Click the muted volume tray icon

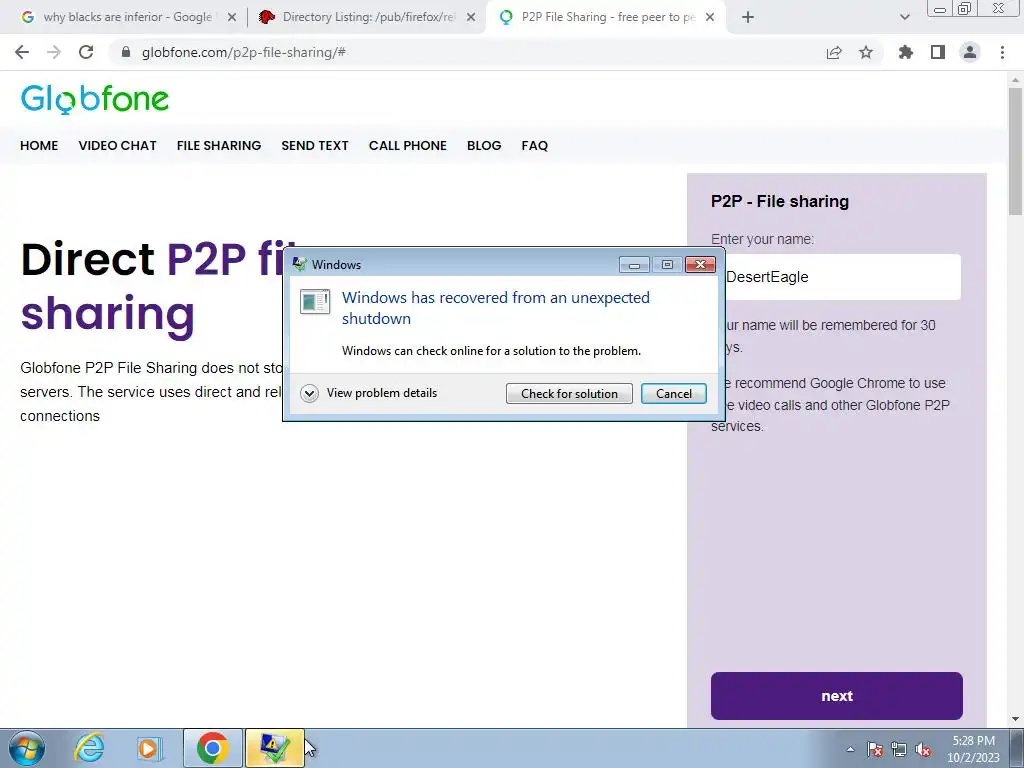[923, 749]
